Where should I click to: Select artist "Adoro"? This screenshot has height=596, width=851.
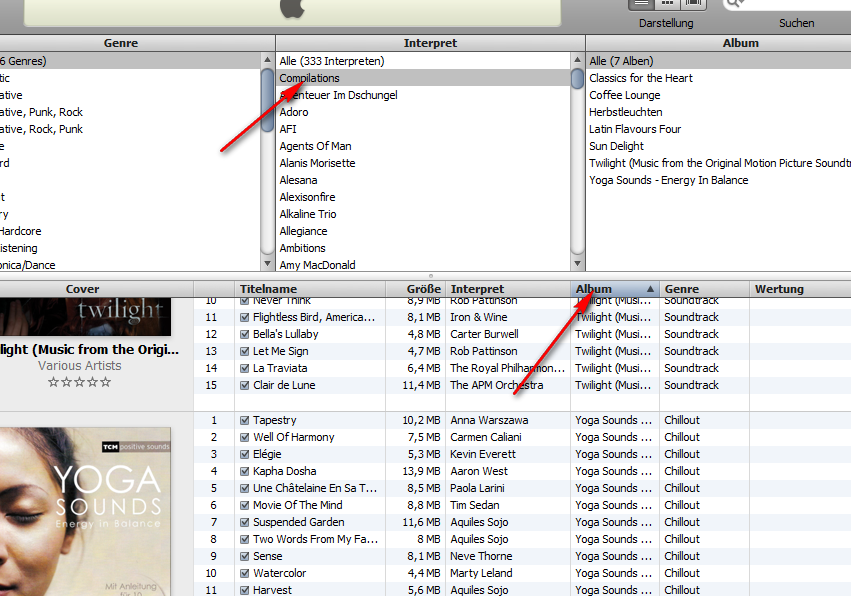pyautogui.click(x=423, y=112)
